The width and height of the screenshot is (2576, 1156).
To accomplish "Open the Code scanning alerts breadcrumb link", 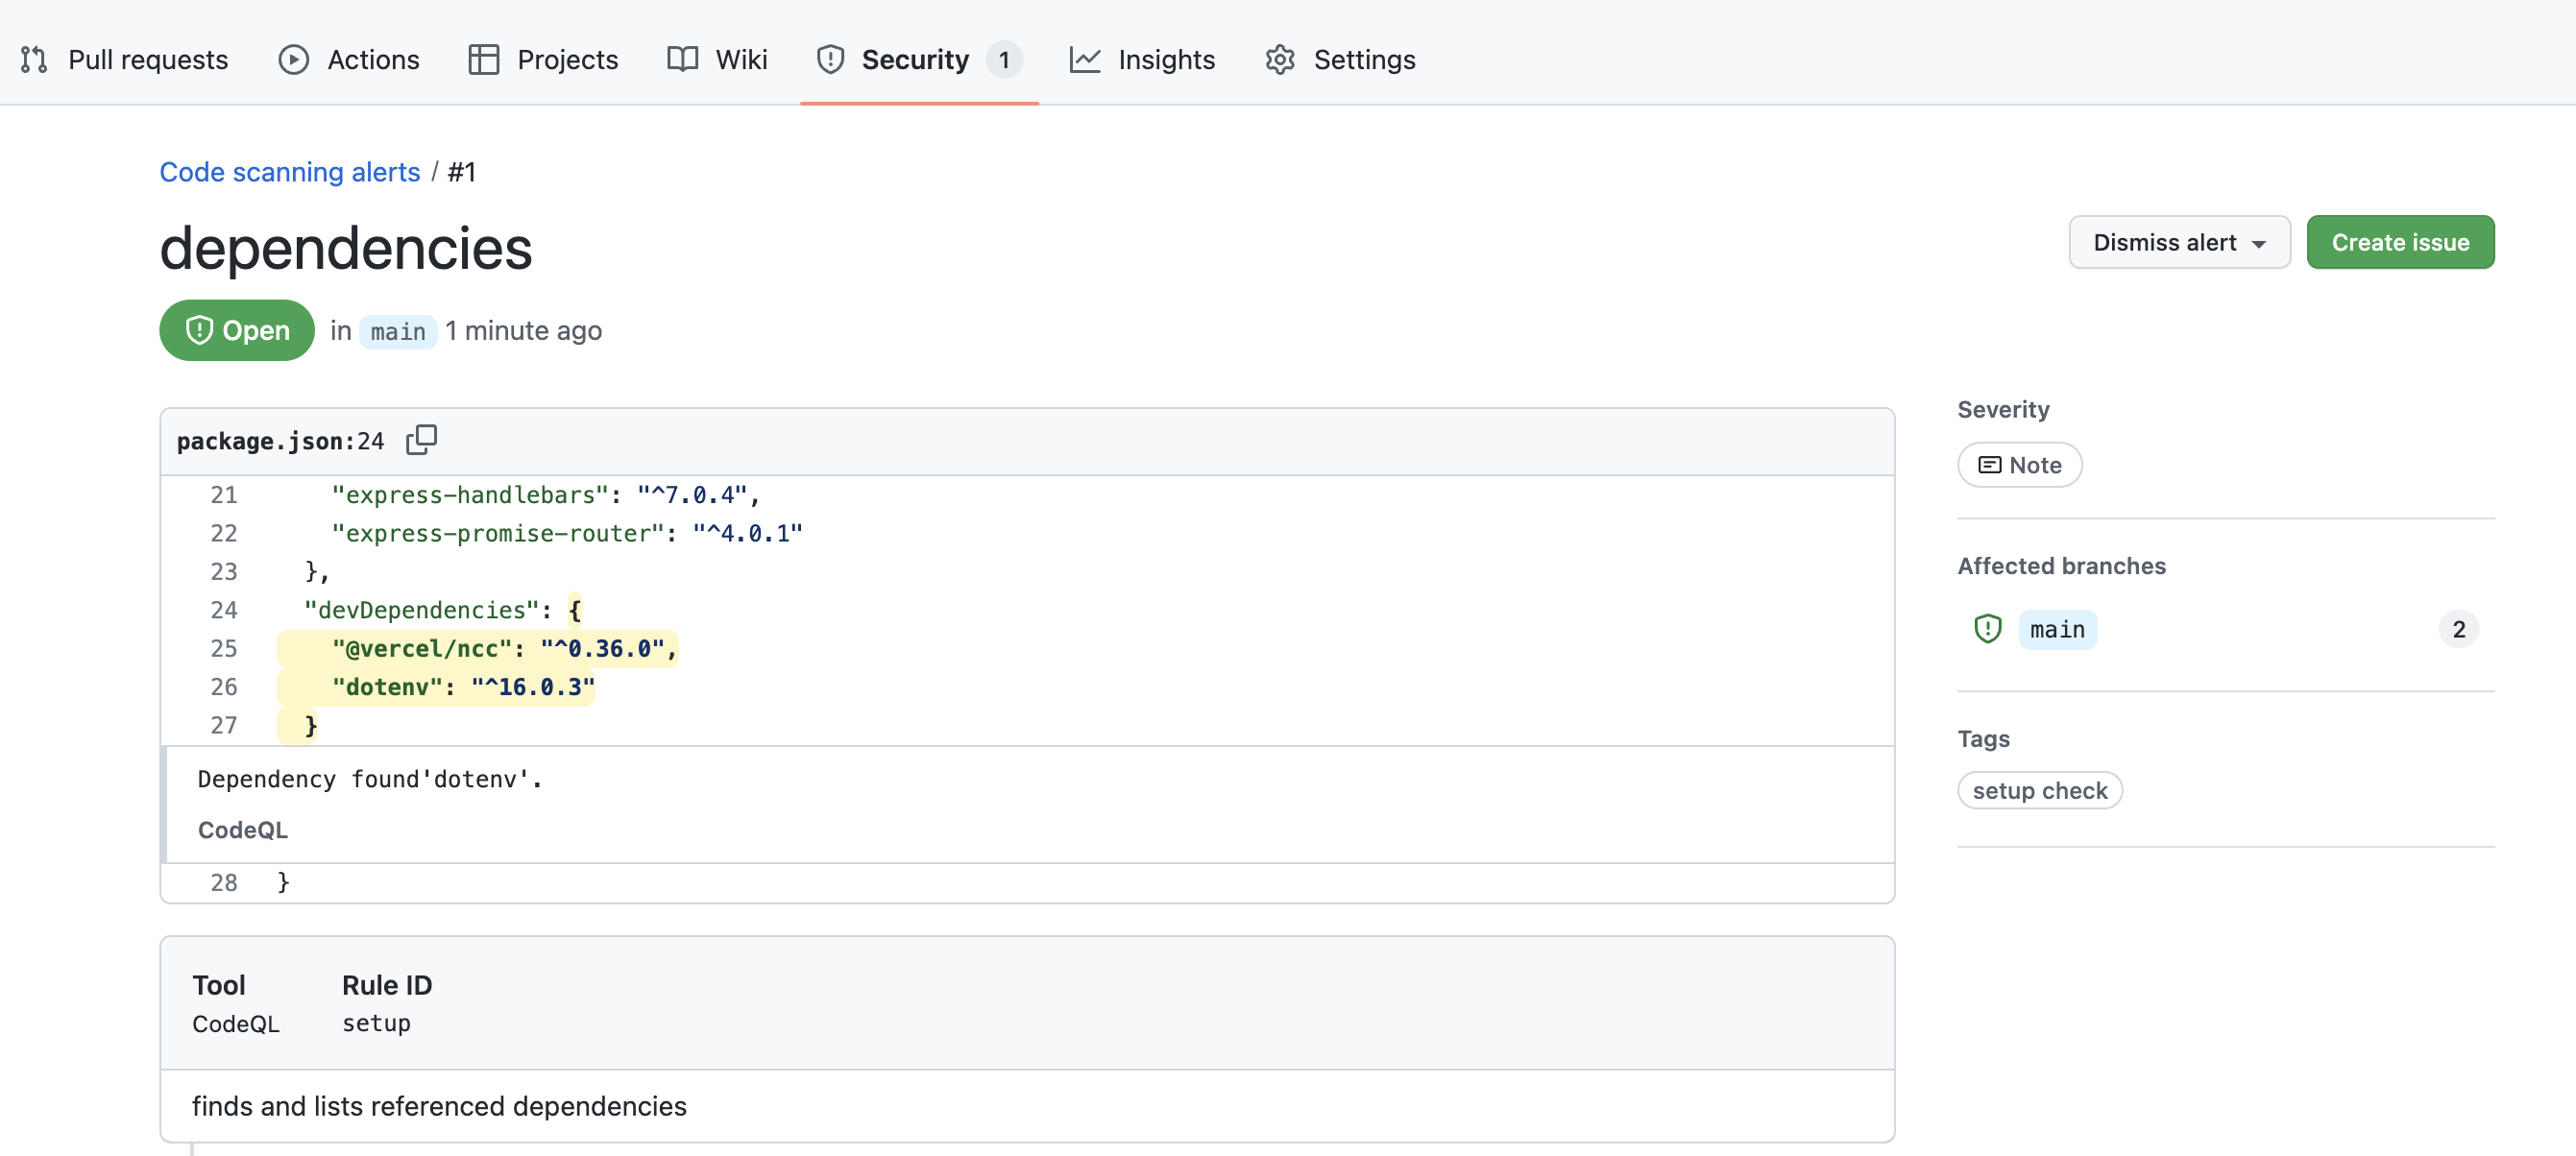I will (x=289, y=171).
